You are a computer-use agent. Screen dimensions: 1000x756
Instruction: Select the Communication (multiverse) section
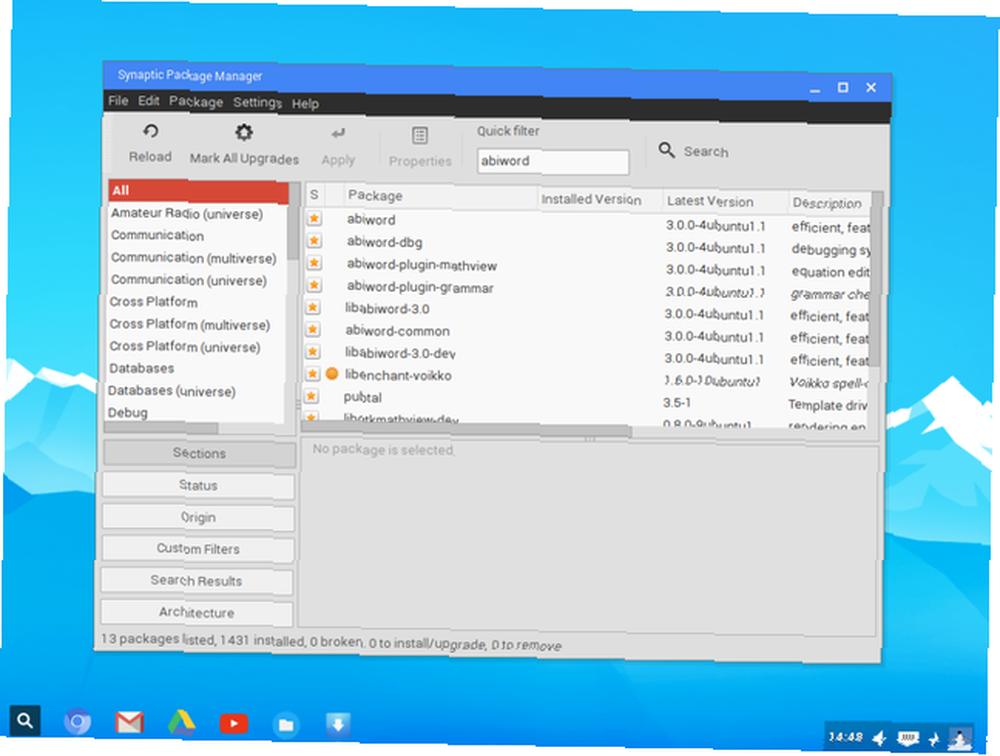(194, 258)
